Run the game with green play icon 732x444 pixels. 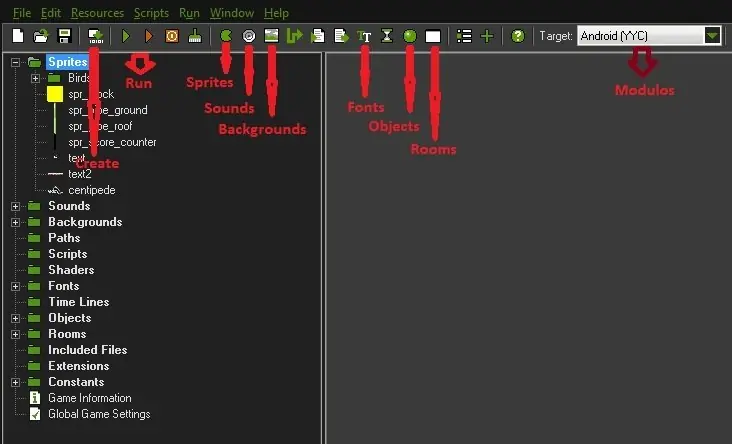126,36
